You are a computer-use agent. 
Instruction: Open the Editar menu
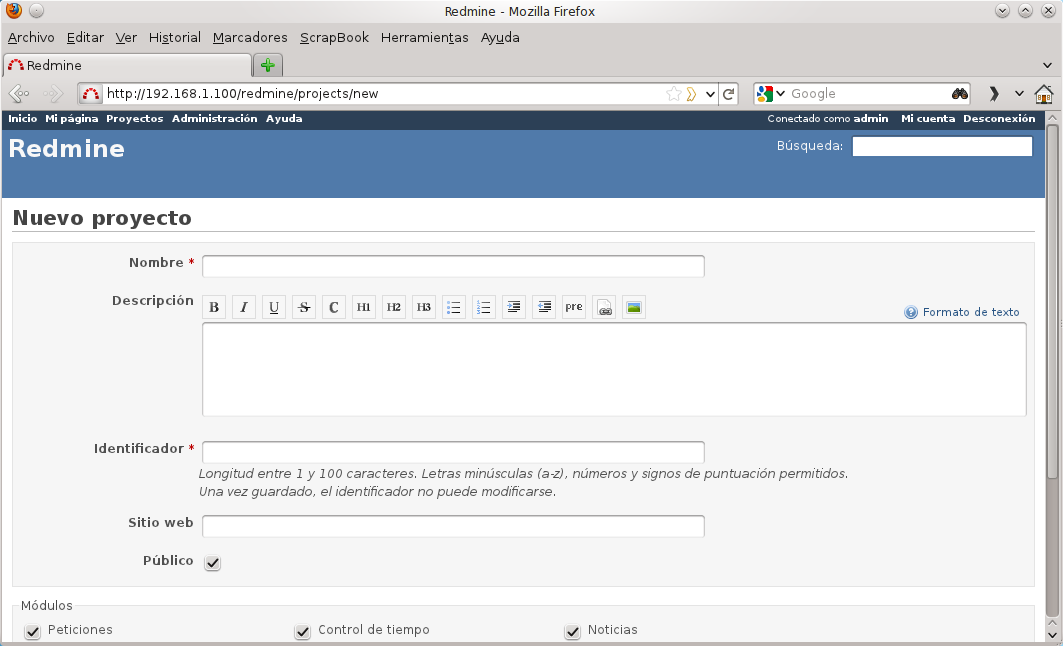pyautogui.click(x=85, y=37)
